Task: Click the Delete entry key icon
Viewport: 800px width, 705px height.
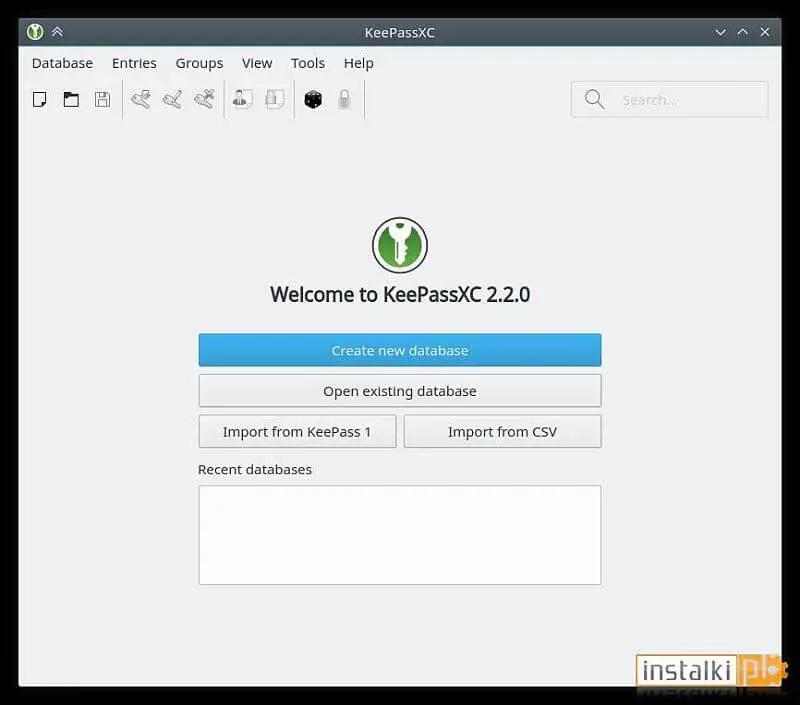Action: pos(204,99)
